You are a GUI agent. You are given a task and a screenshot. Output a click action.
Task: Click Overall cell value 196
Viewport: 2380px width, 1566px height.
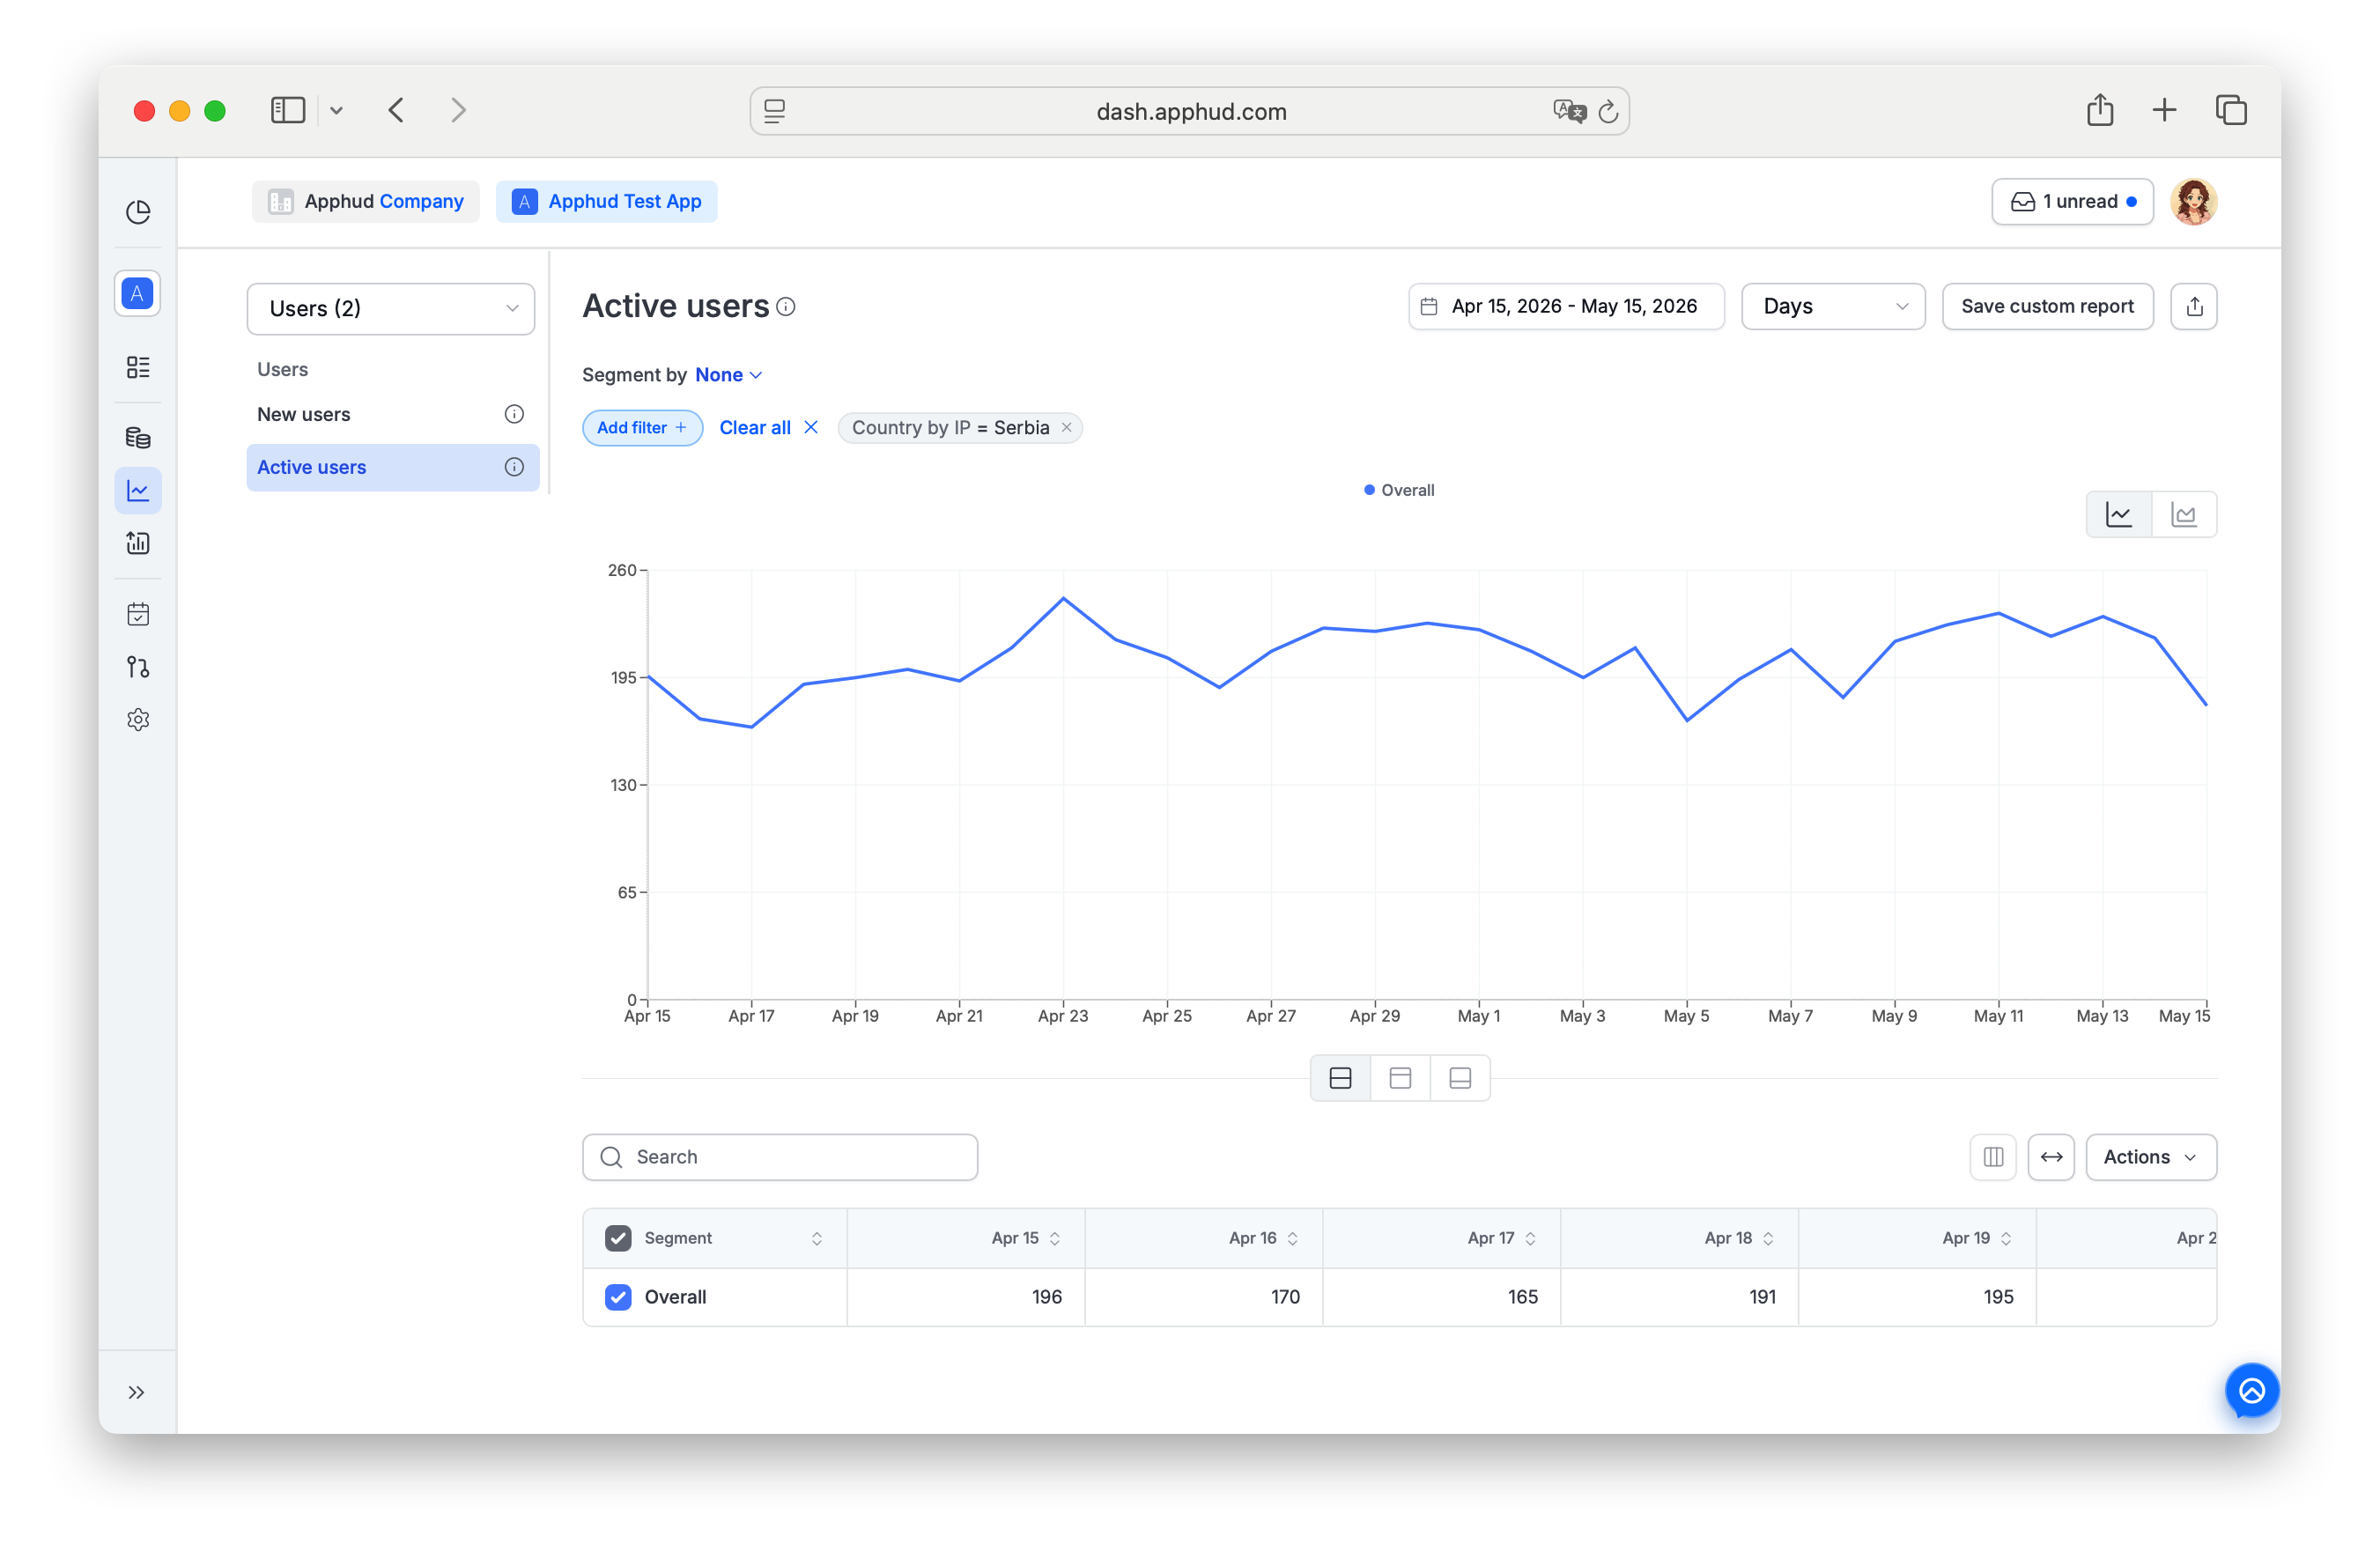[x=1046, y=1297]
